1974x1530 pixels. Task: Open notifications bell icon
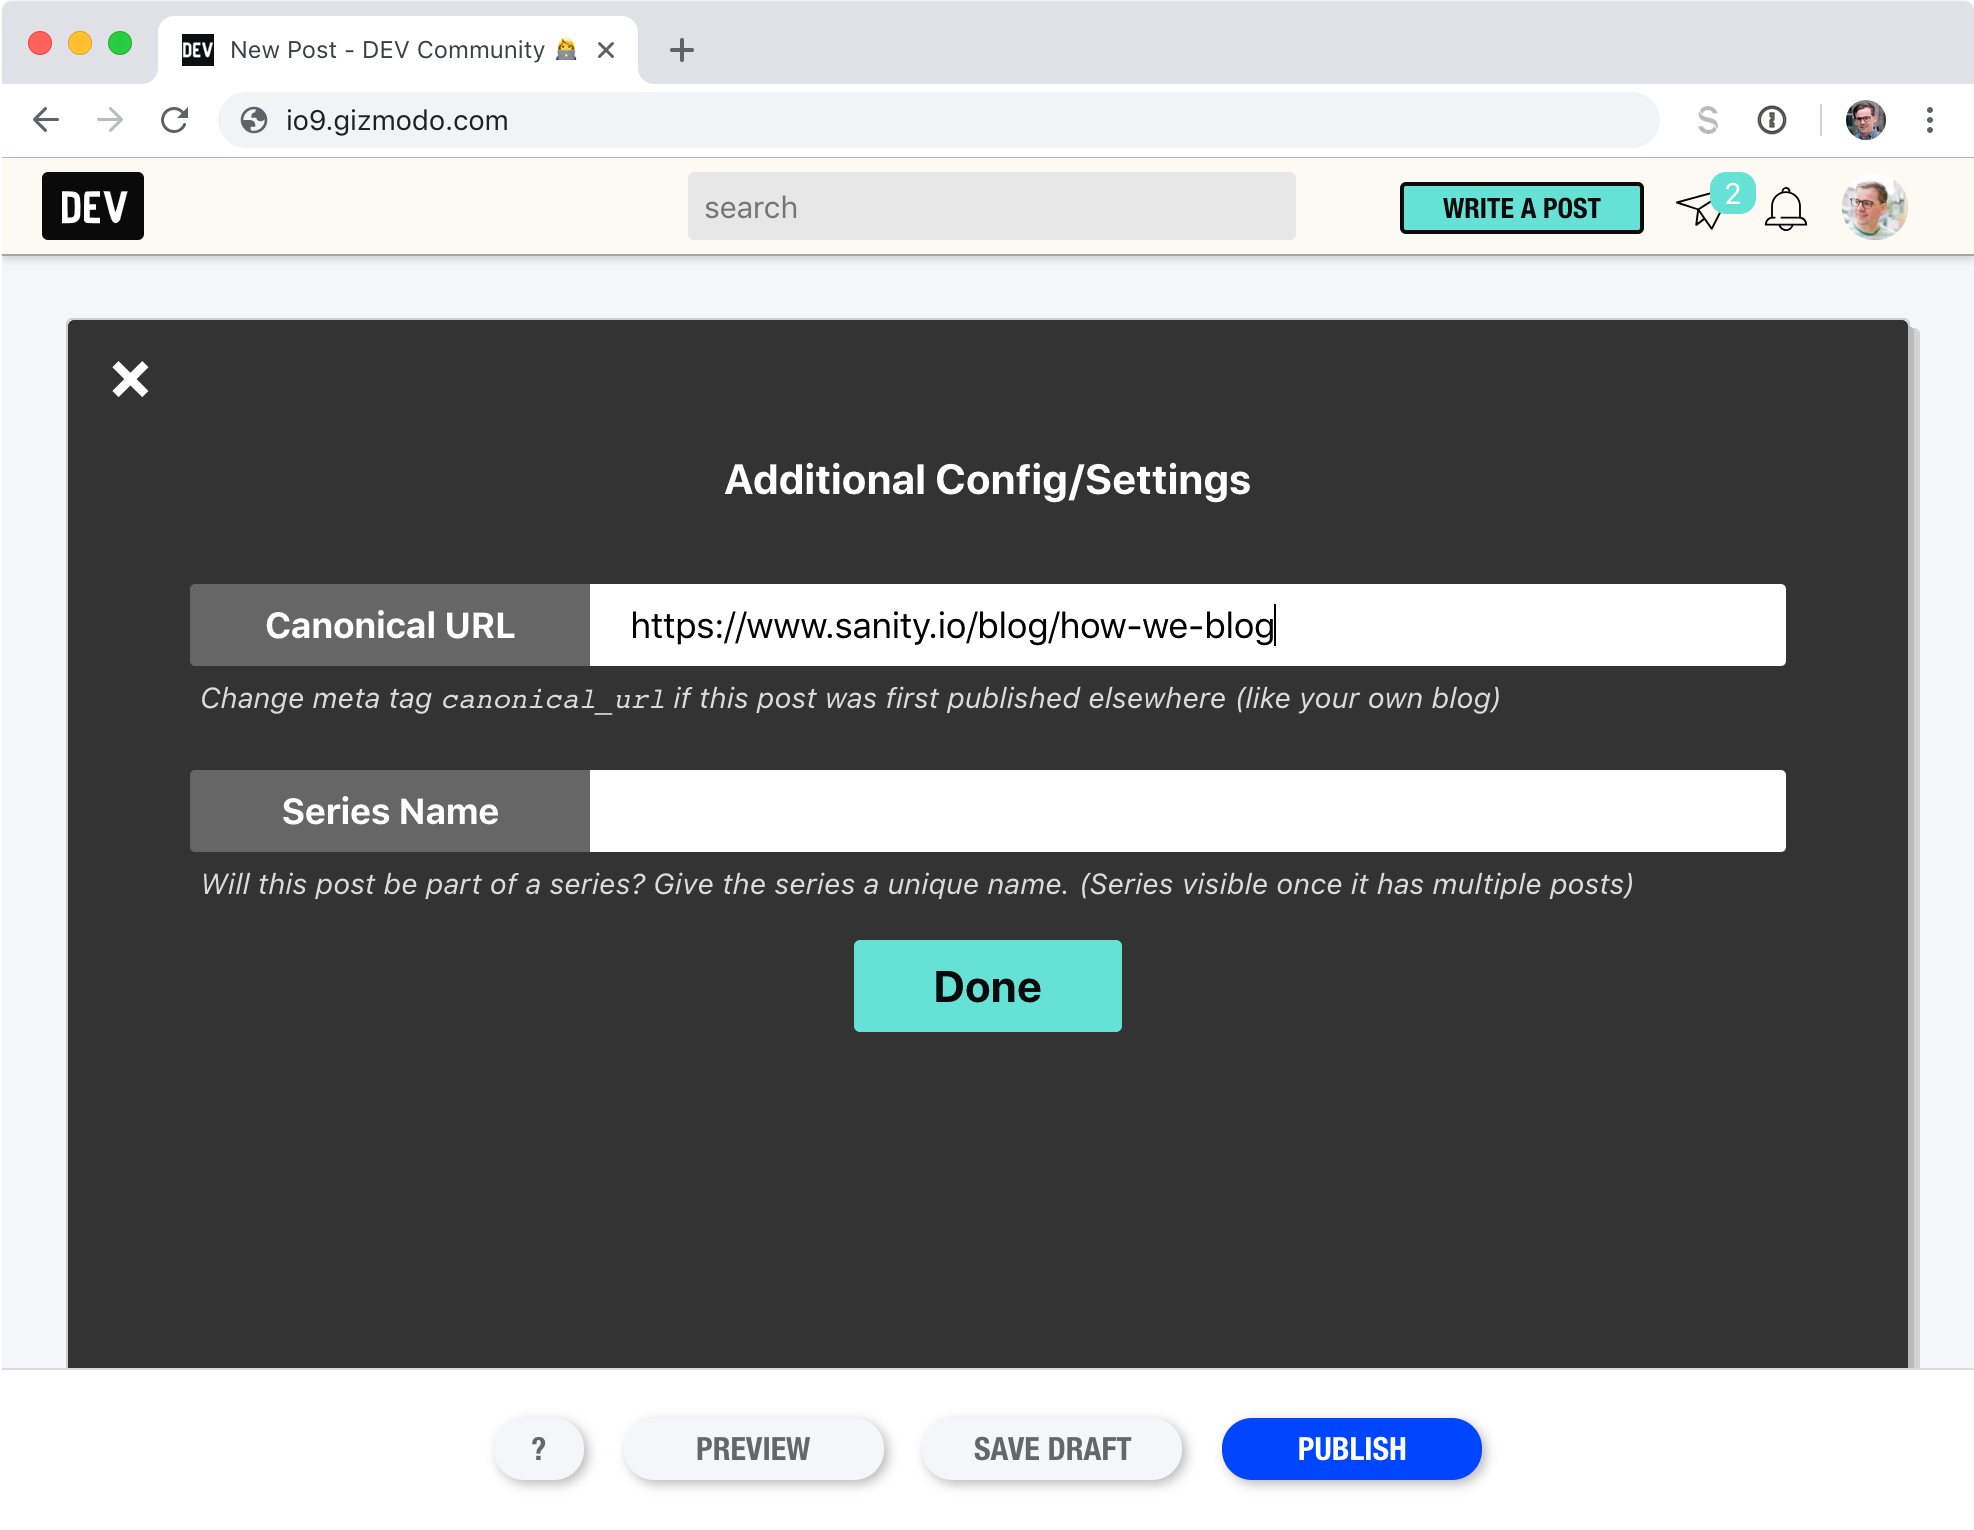[x=1785, y=209]
